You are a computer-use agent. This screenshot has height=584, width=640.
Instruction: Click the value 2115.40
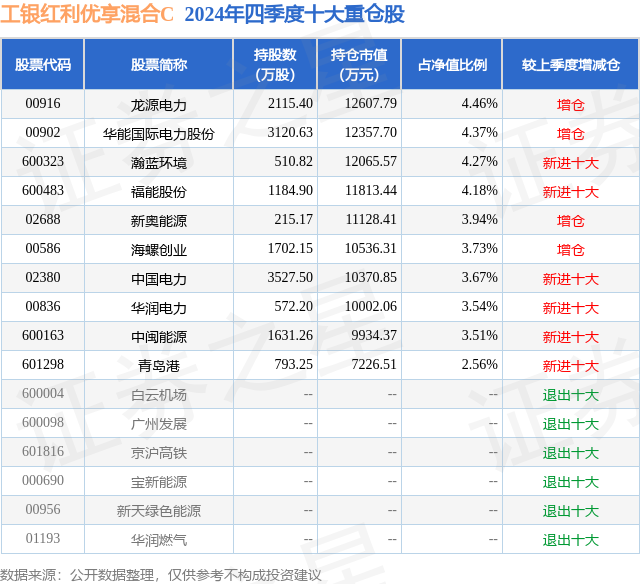(290, 104)
